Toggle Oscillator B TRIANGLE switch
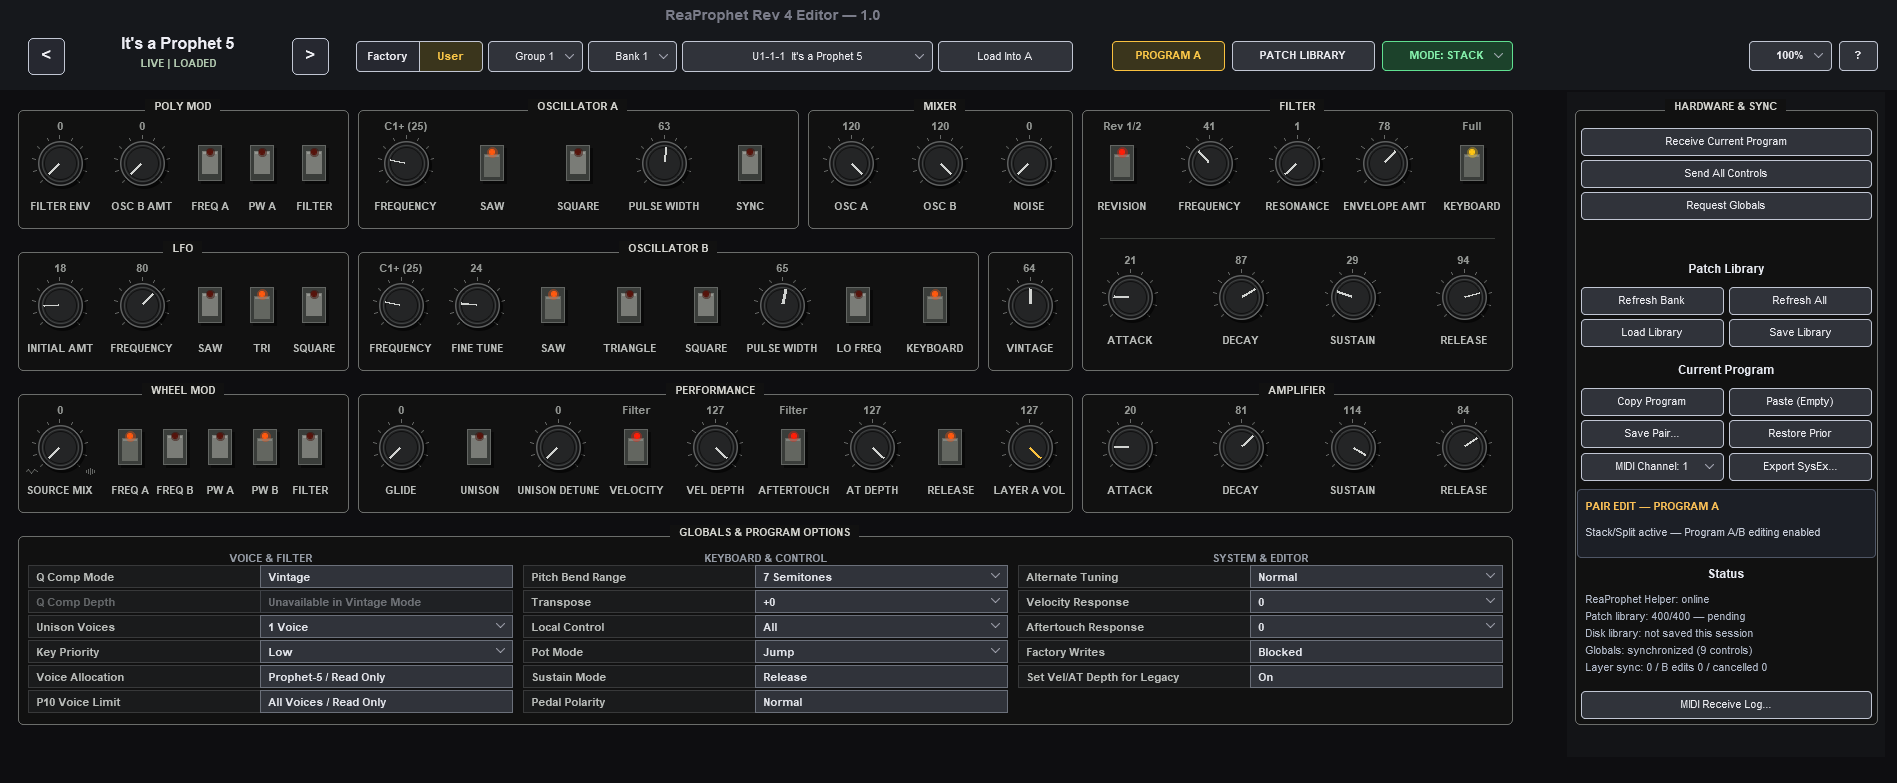 tap(629, 305)
